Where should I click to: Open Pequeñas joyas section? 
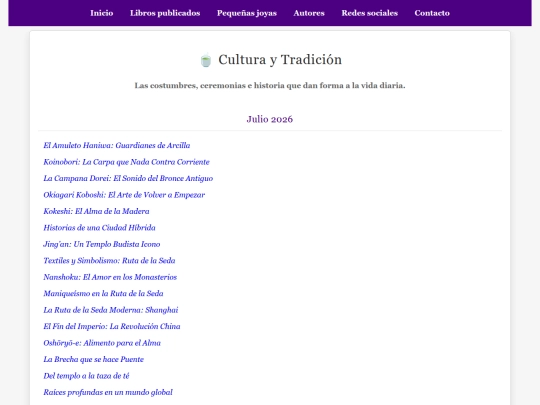pyautogui.click(x=247, y=13)
